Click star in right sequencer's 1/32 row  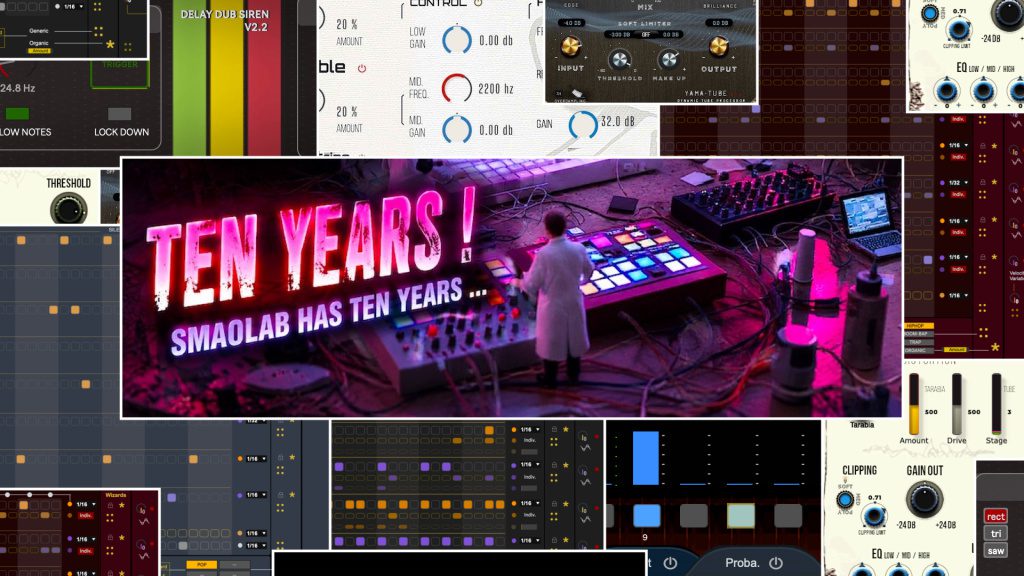(995, 182)
